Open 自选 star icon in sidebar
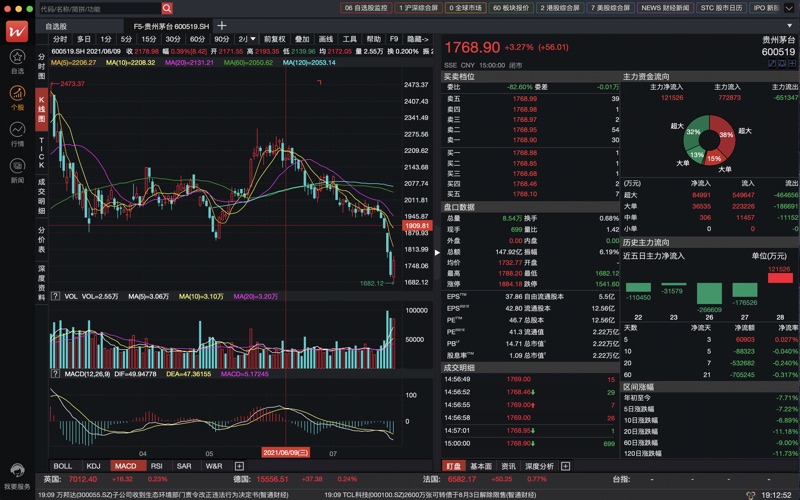Screen dimensions: 800x500 [x=17, y=57]
